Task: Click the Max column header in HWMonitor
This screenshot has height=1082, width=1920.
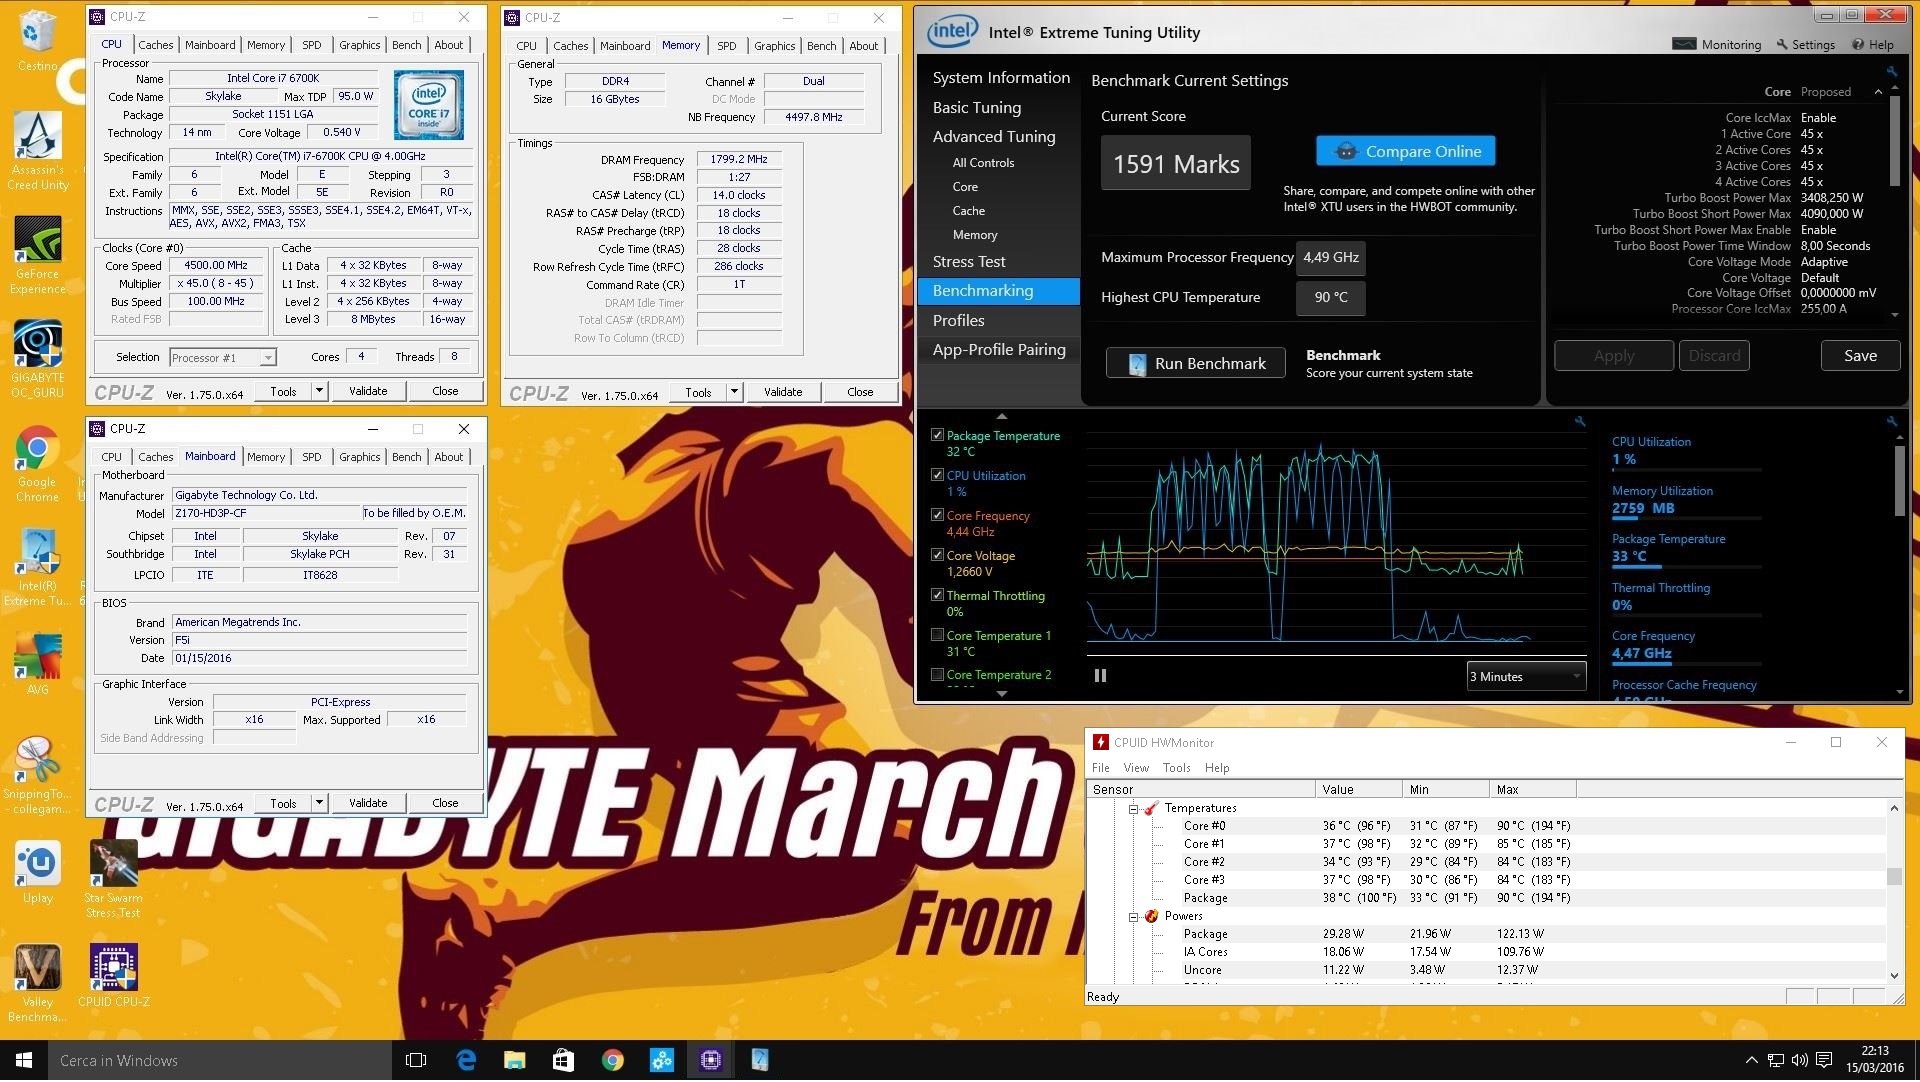Action: [1532, 791]
